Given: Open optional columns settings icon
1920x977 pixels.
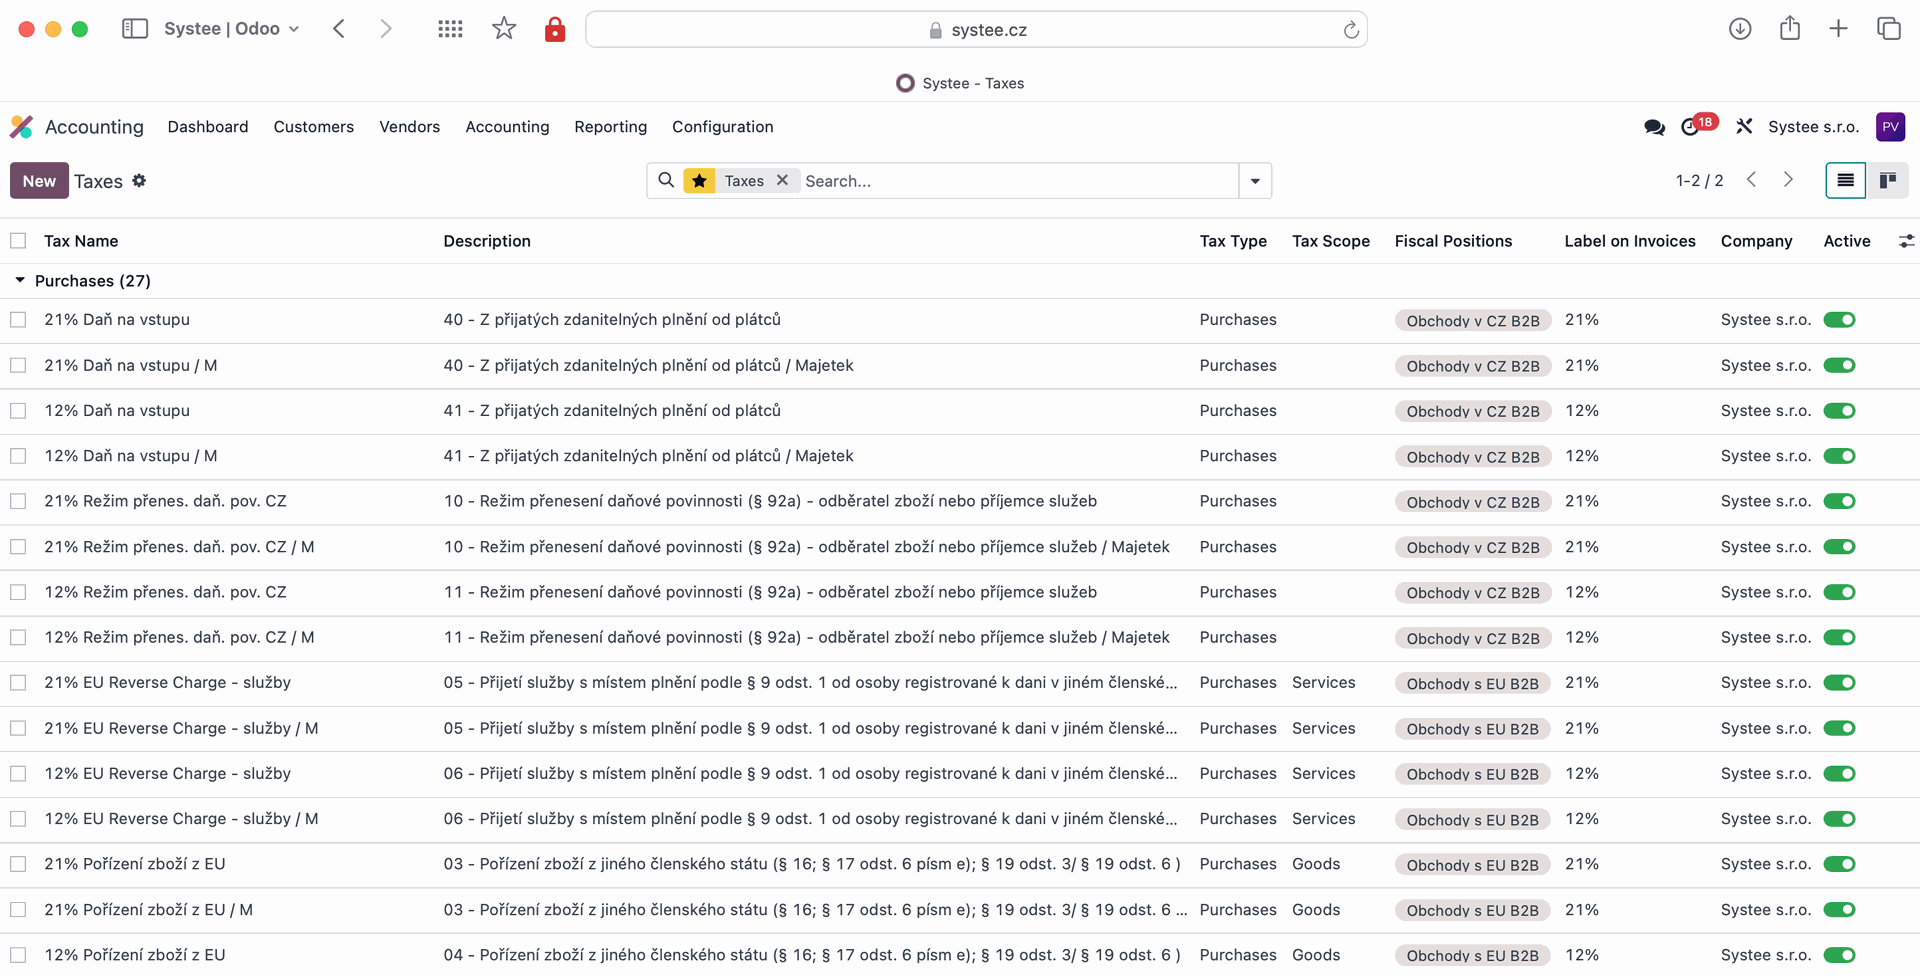Looking at the screenshot, I should coord(1906,241).
